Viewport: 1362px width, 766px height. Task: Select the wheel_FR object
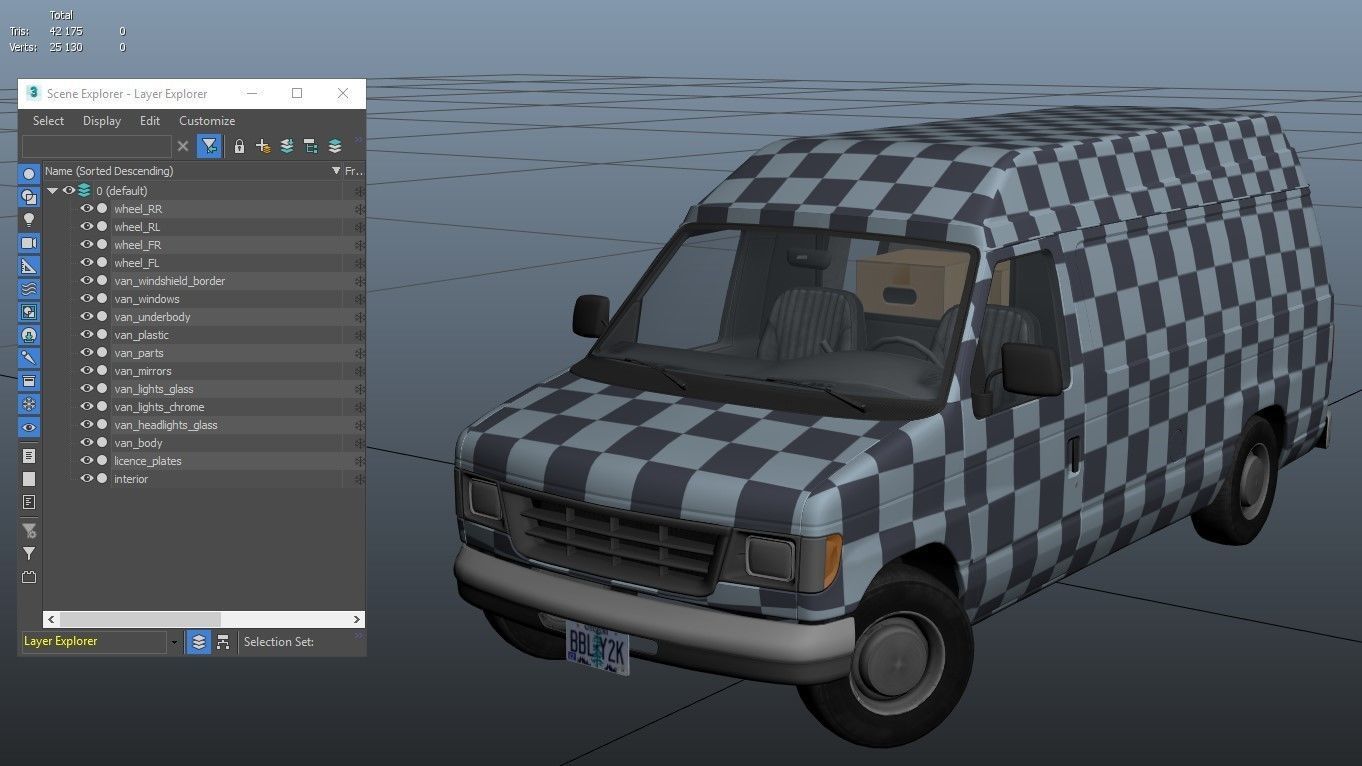(x=137, y=245)
